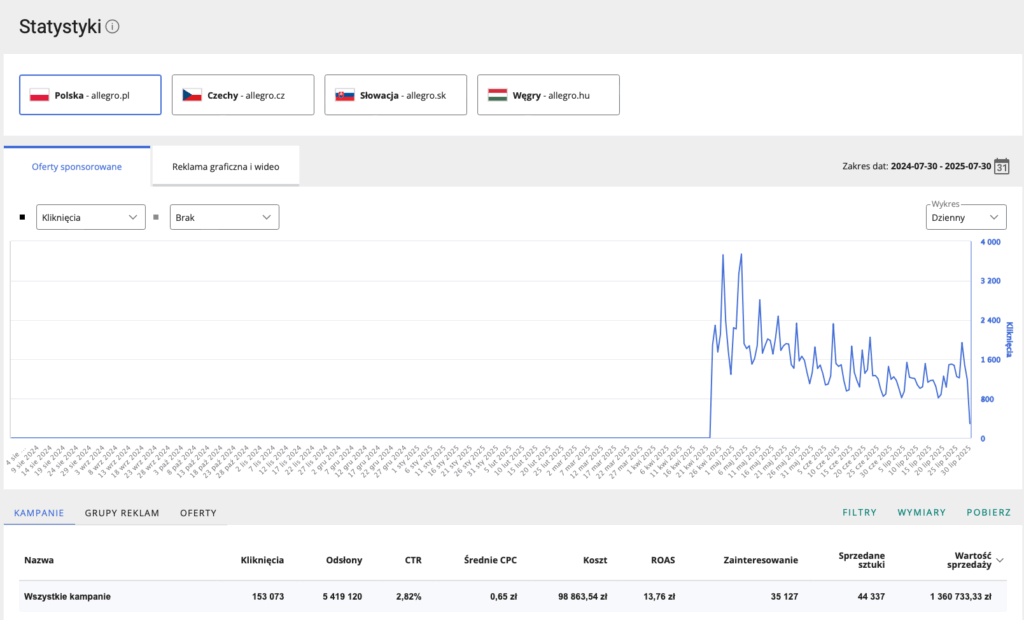Click the Polish flag icon
The width and height of the screenshot is (1024, 620).
click(x=40, y=95)
